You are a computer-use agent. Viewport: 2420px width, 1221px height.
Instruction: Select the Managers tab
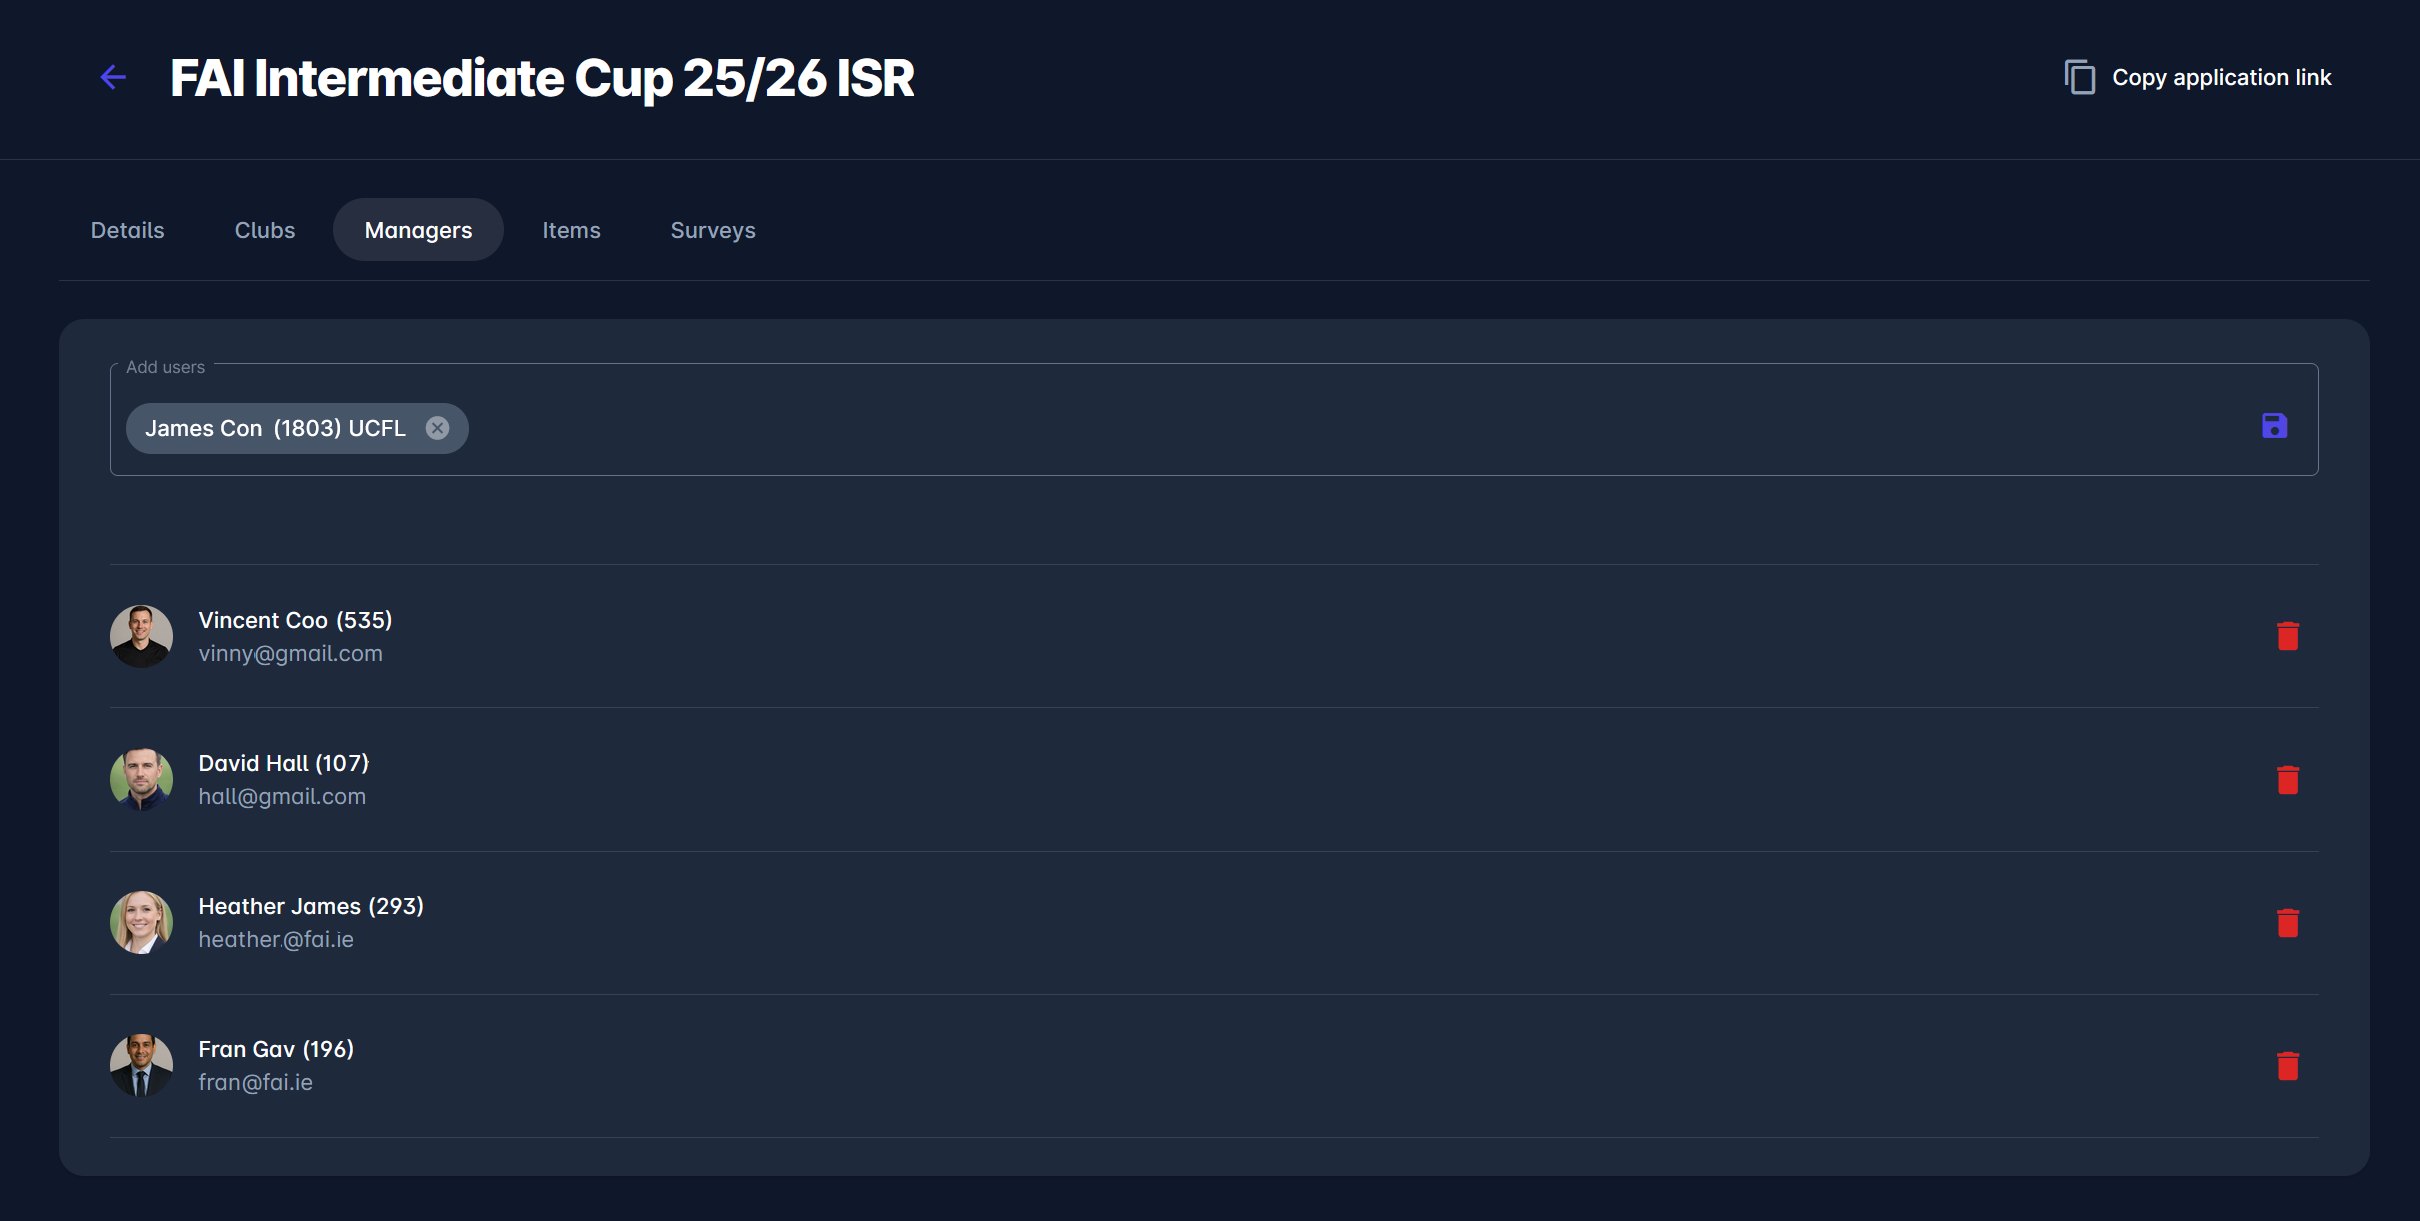point(418,230)
